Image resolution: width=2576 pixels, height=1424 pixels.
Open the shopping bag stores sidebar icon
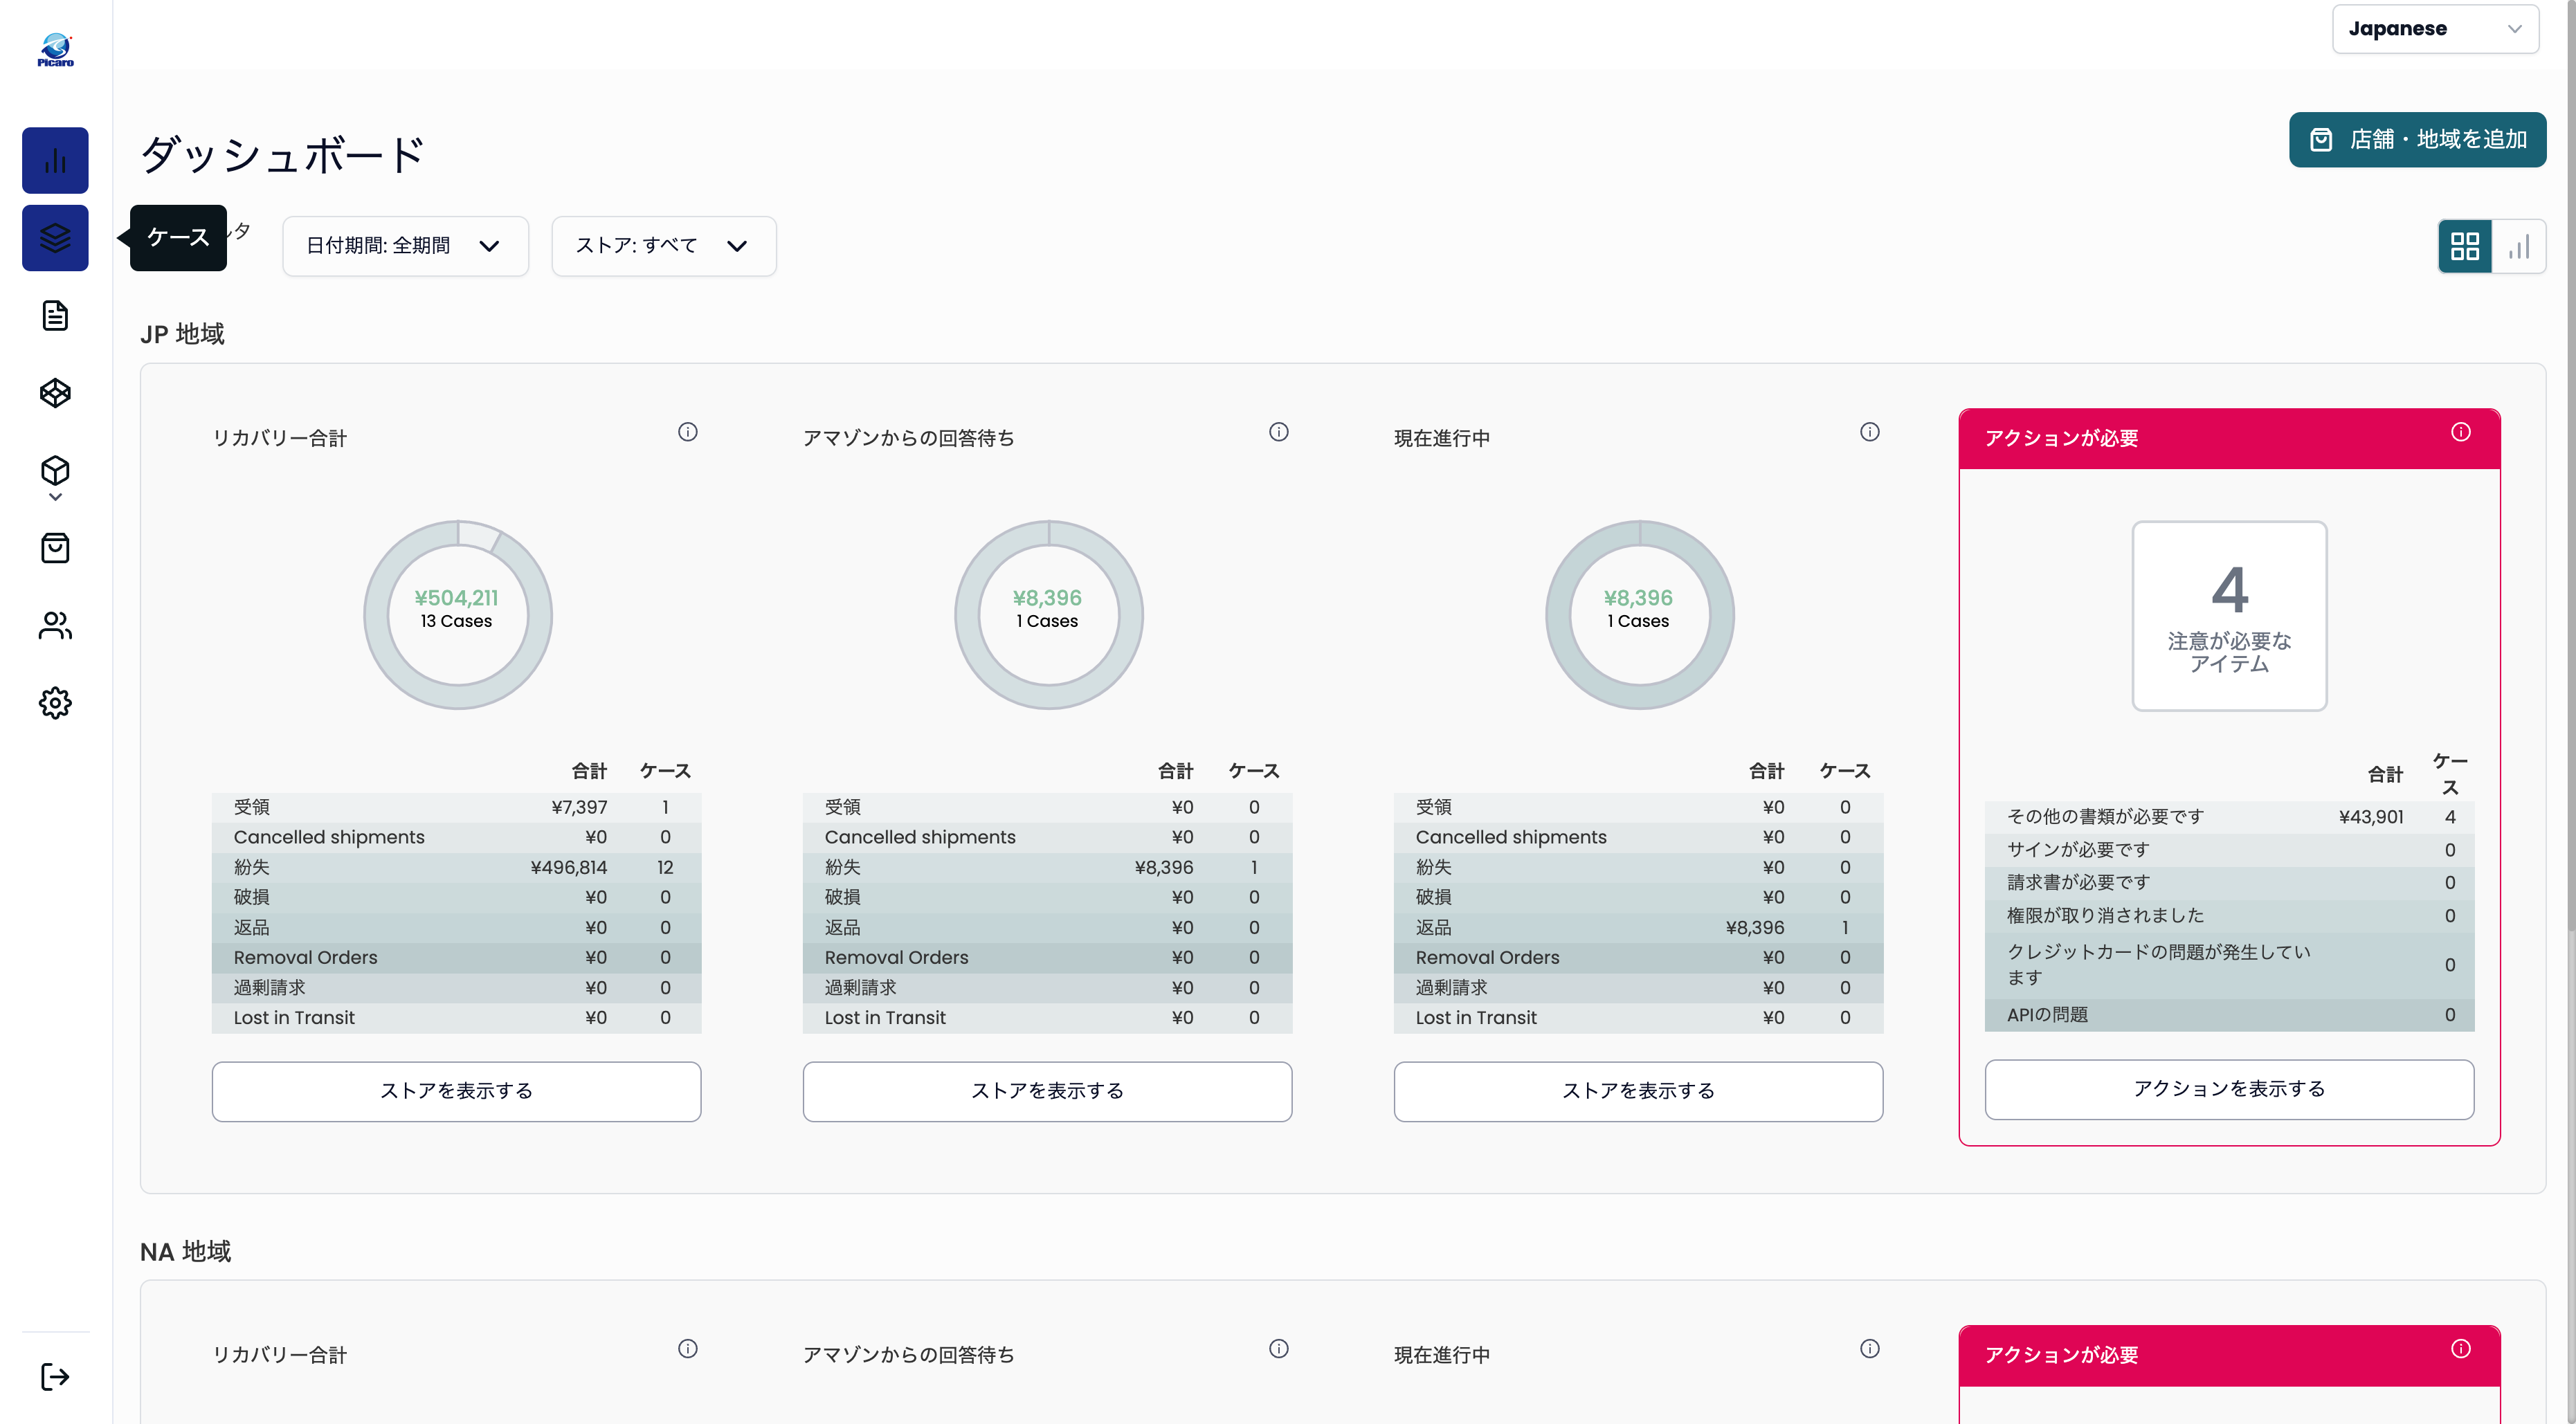click(x=55, y=548)
